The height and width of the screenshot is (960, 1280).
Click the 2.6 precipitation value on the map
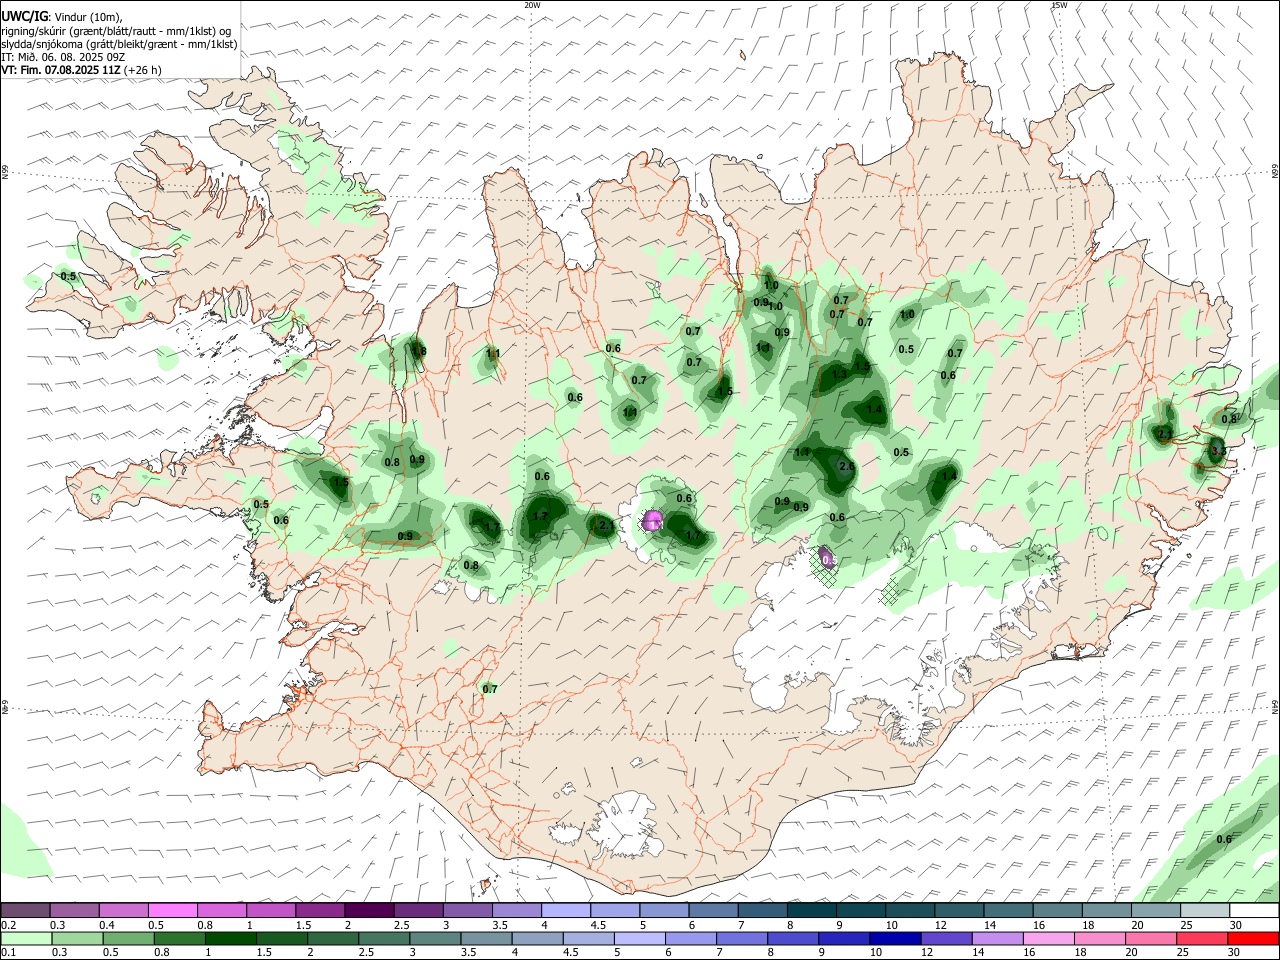click(847, 467)
